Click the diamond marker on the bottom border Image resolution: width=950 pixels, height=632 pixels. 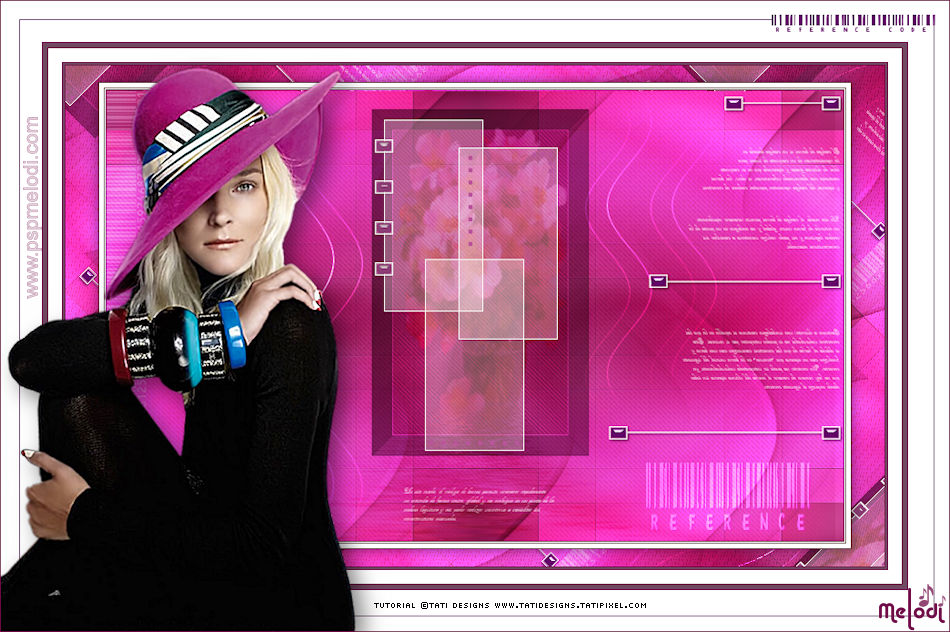point(548,559)
